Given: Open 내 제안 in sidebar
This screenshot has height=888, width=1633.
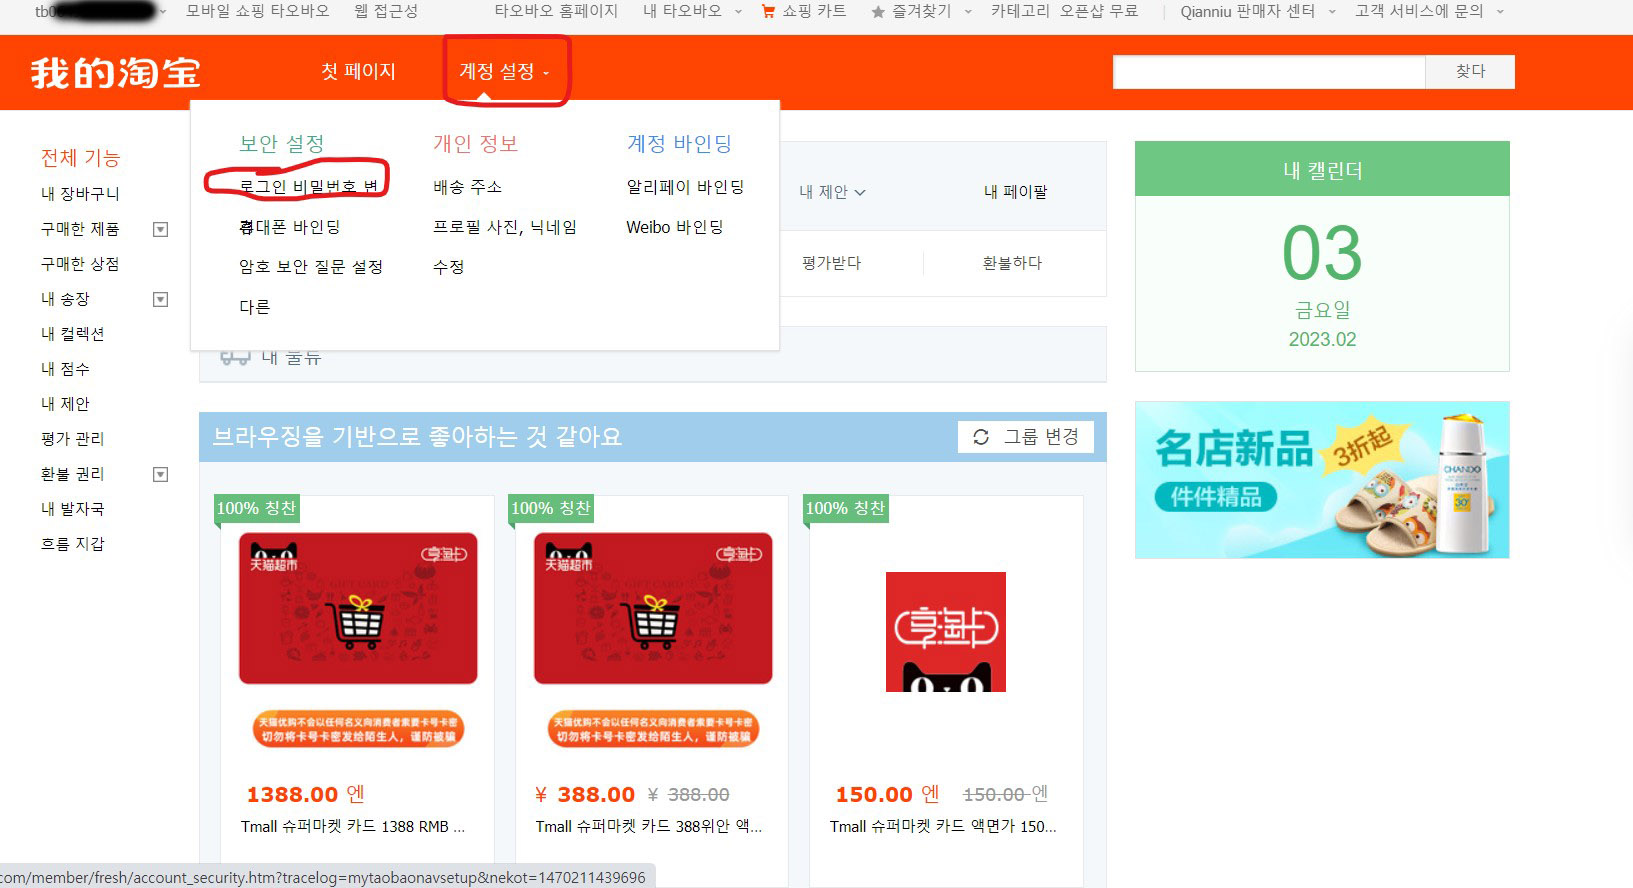Looking at the screenshot, I should (x=65, y=404).
